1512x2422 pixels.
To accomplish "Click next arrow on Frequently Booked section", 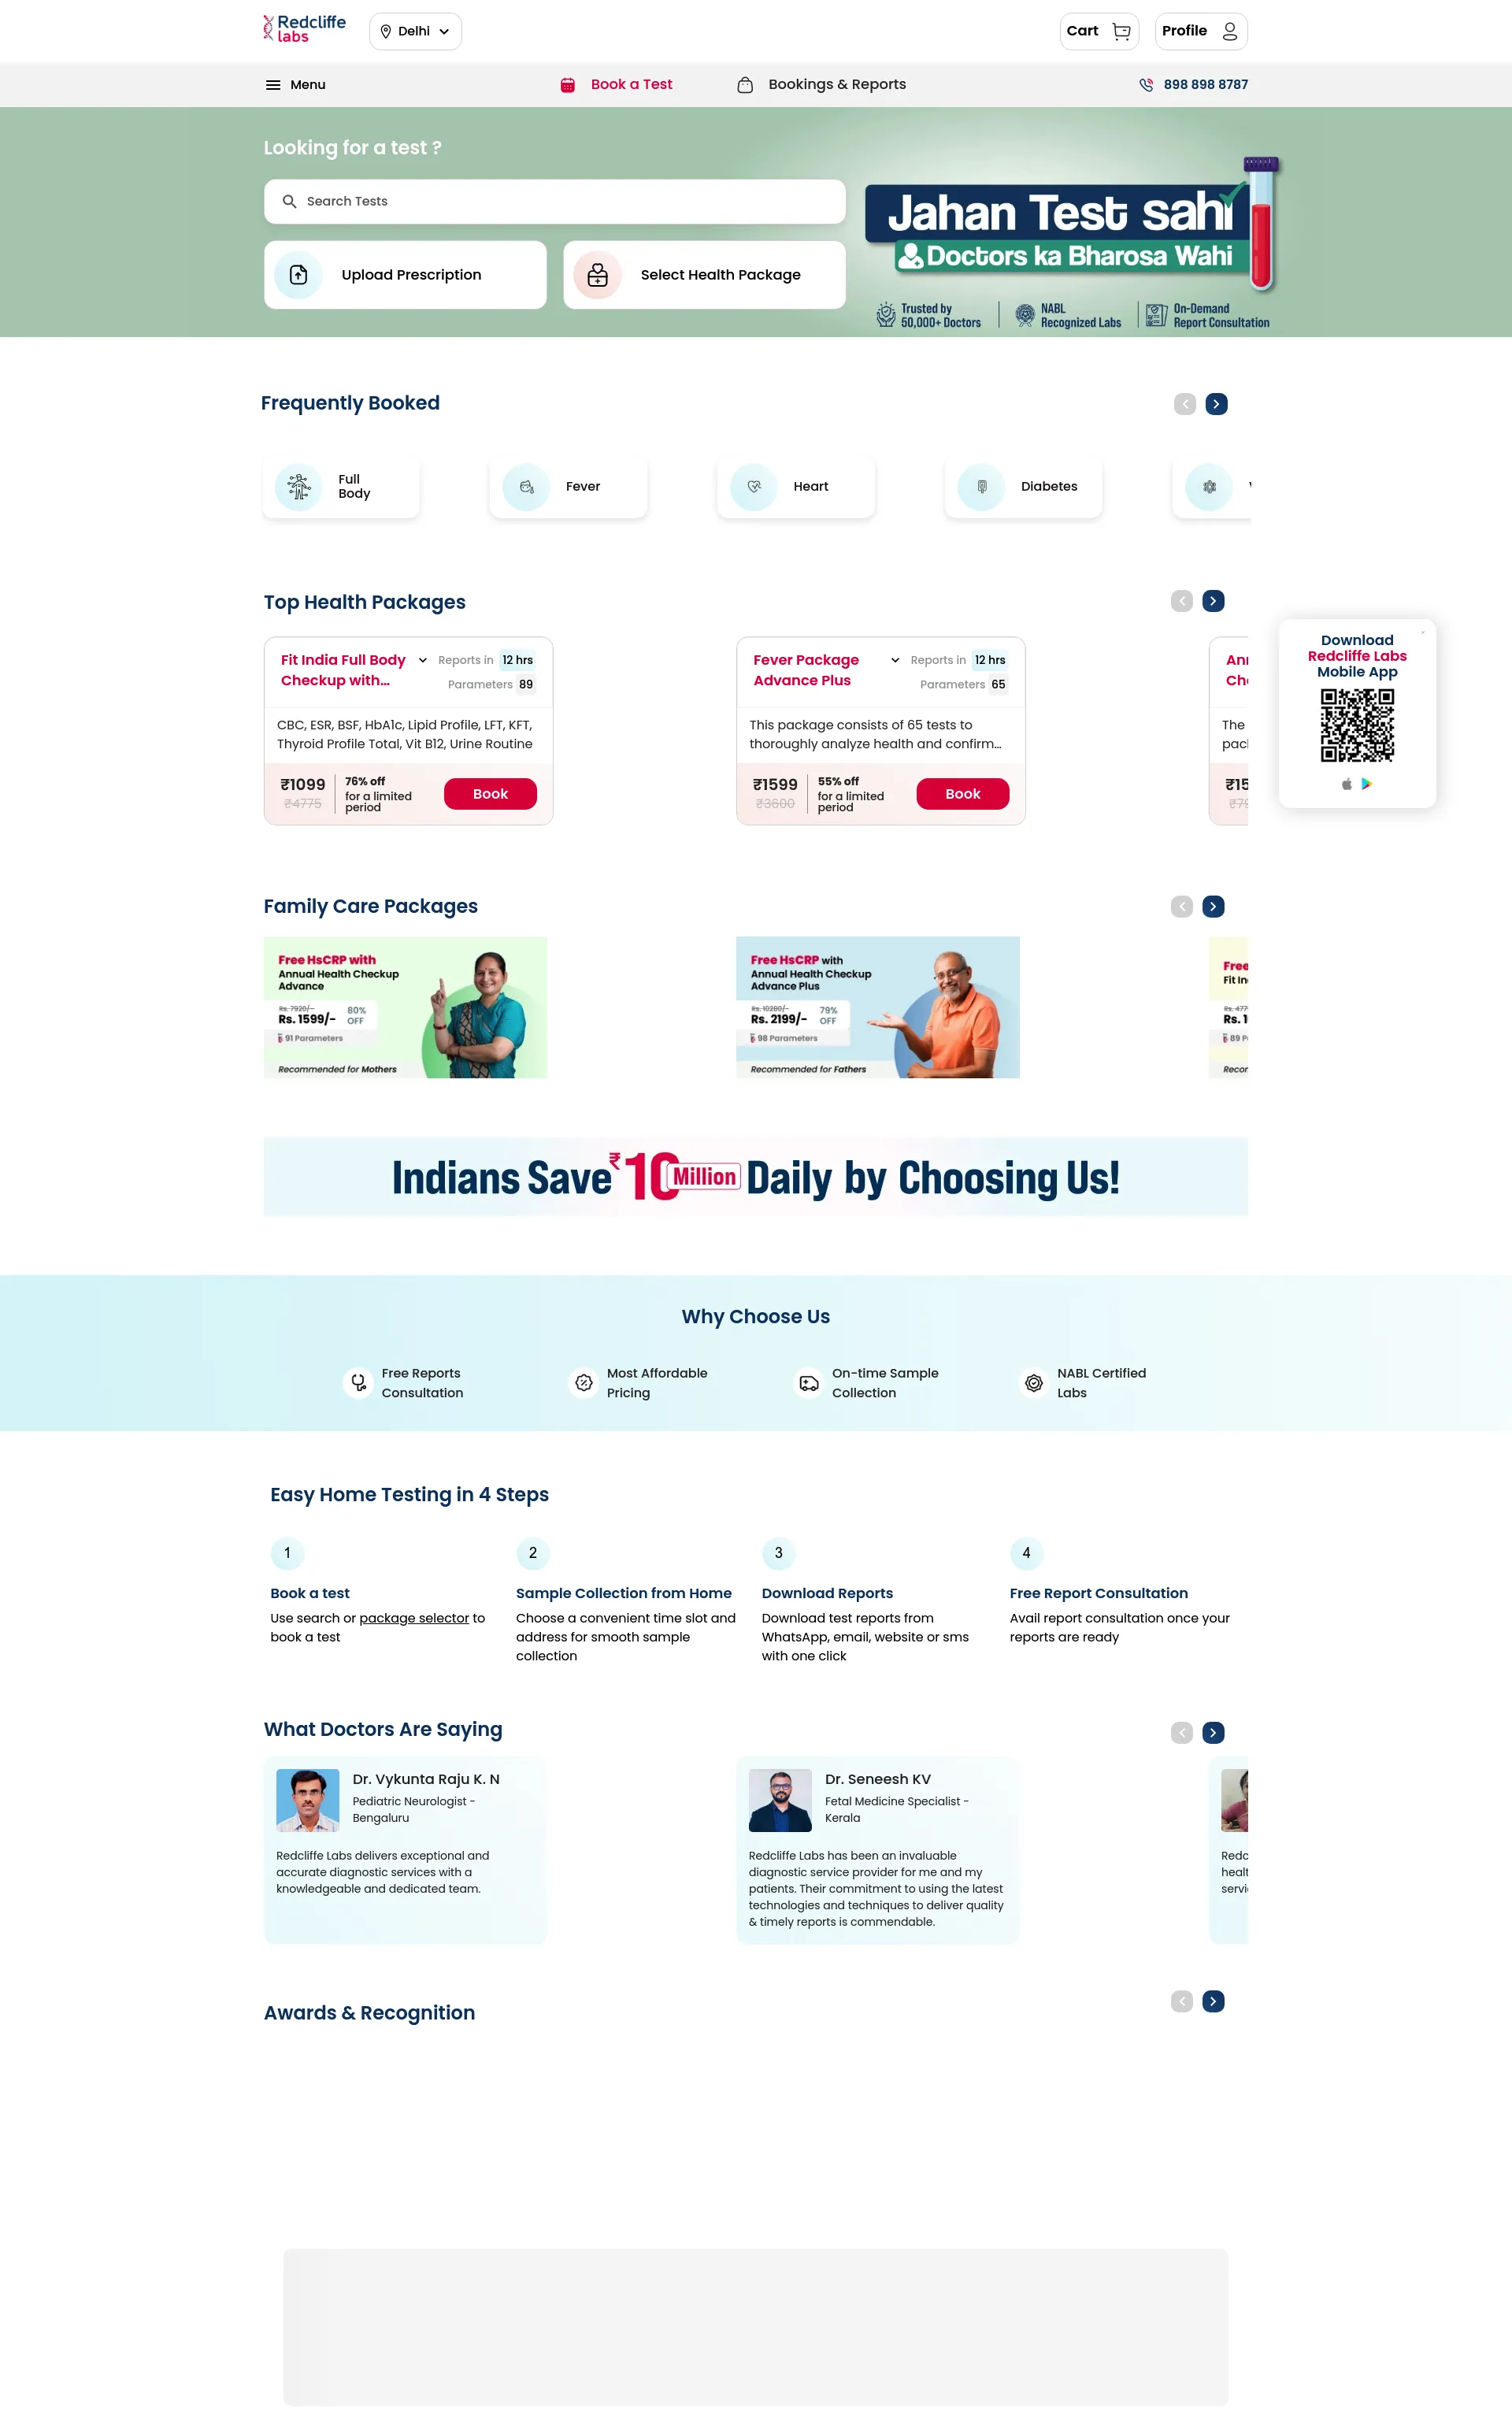I will pyautogui.click(x=1217, y=402).
